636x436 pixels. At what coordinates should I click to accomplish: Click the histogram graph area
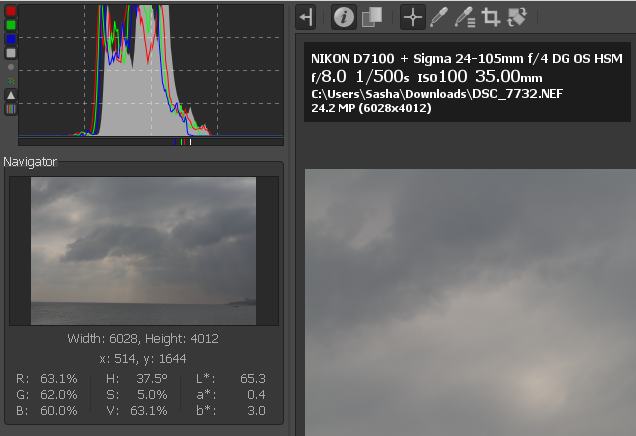tap(151, 70)
